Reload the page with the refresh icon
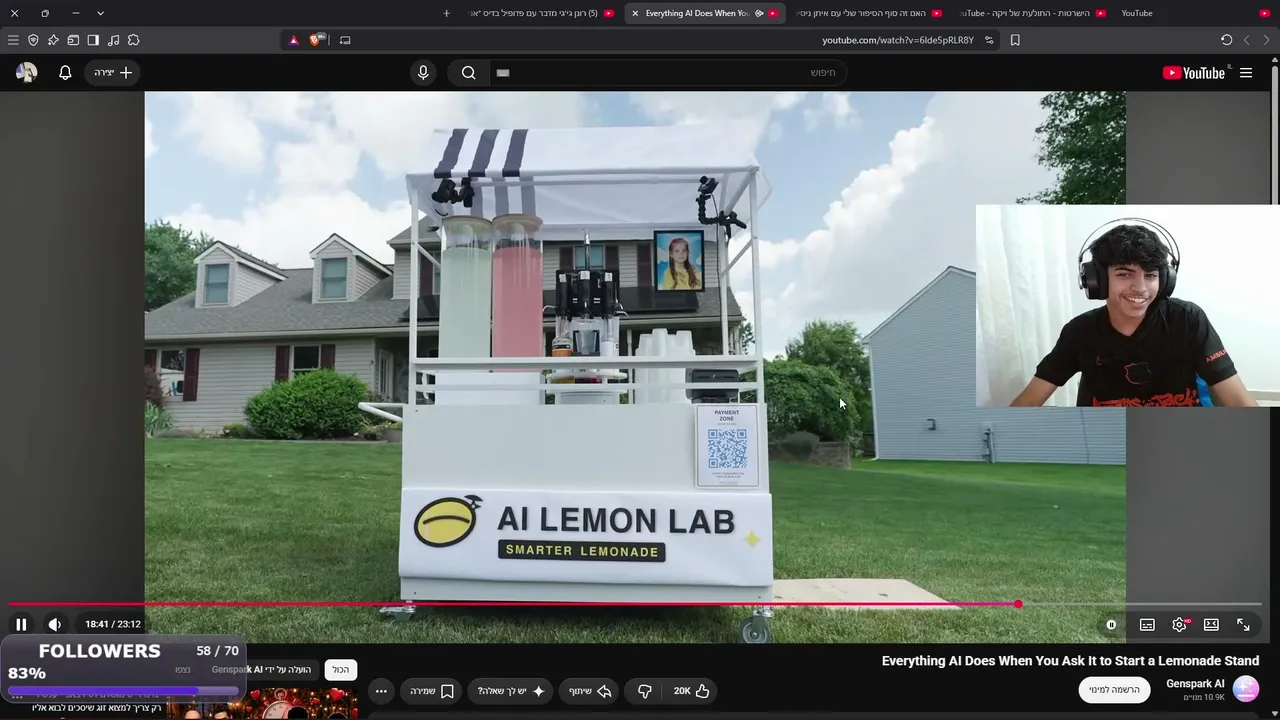1280x720 pixels. [1227, 40]
